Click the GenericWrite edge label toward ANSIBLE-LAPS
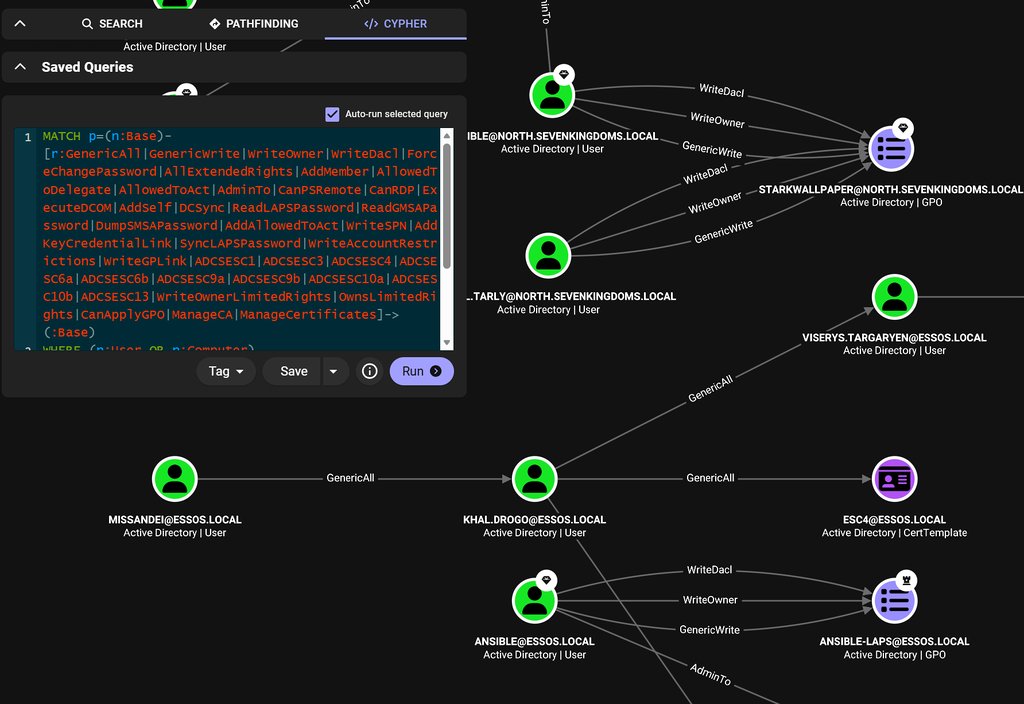Viewport: 1024px width, 704px height. click(x=709, y=630)
